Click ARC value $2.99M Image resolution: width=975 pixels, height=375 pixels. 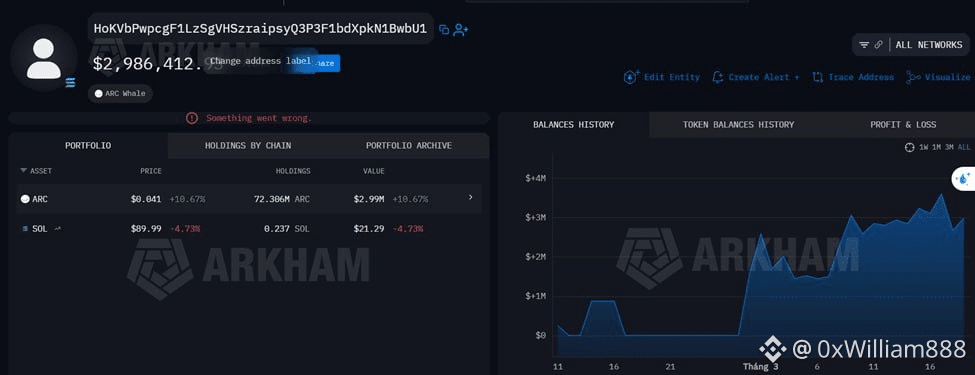(x=369, y=199)
